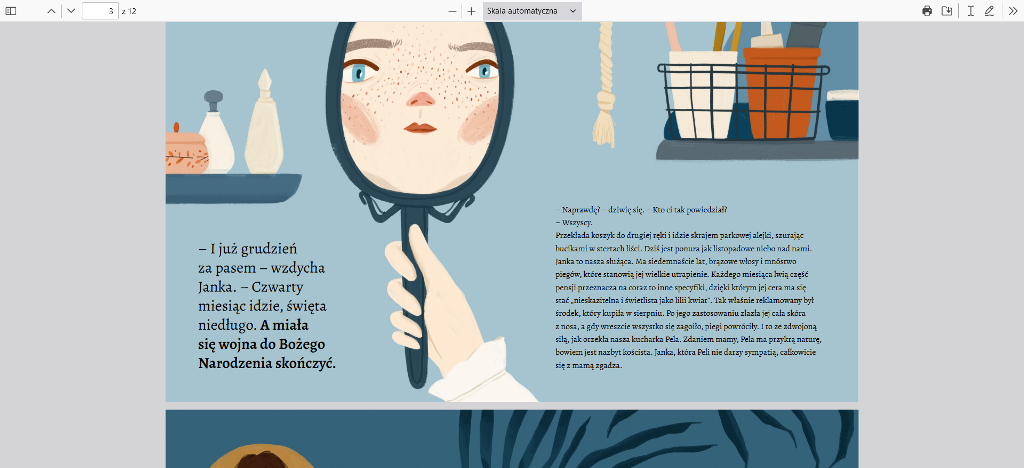This screenshot has height=468, width=1024.
Task: Expand the additional tools menu
Action: point(1011,11)
